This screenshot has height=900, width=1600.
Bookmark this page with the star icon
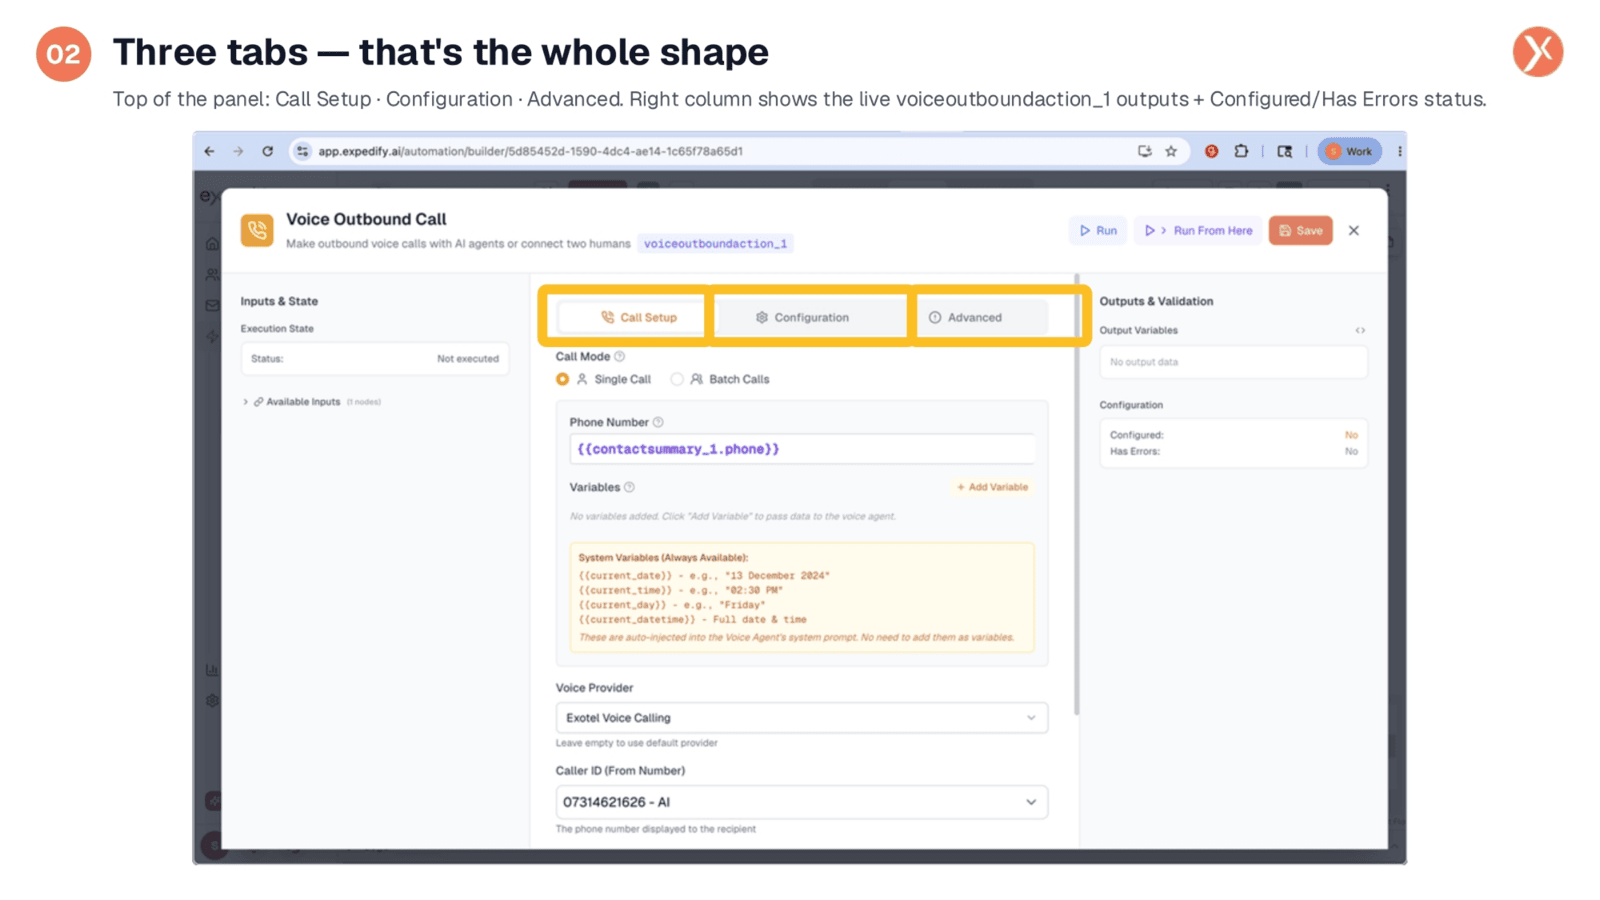pyautogui.click(x=1171, y=151)
